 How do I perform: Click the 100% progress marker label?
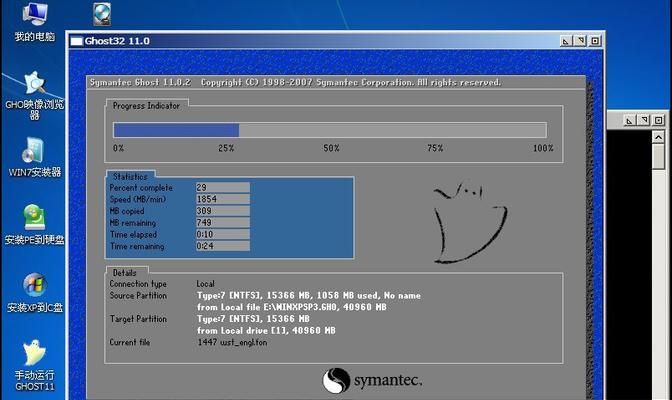point(543,148)
